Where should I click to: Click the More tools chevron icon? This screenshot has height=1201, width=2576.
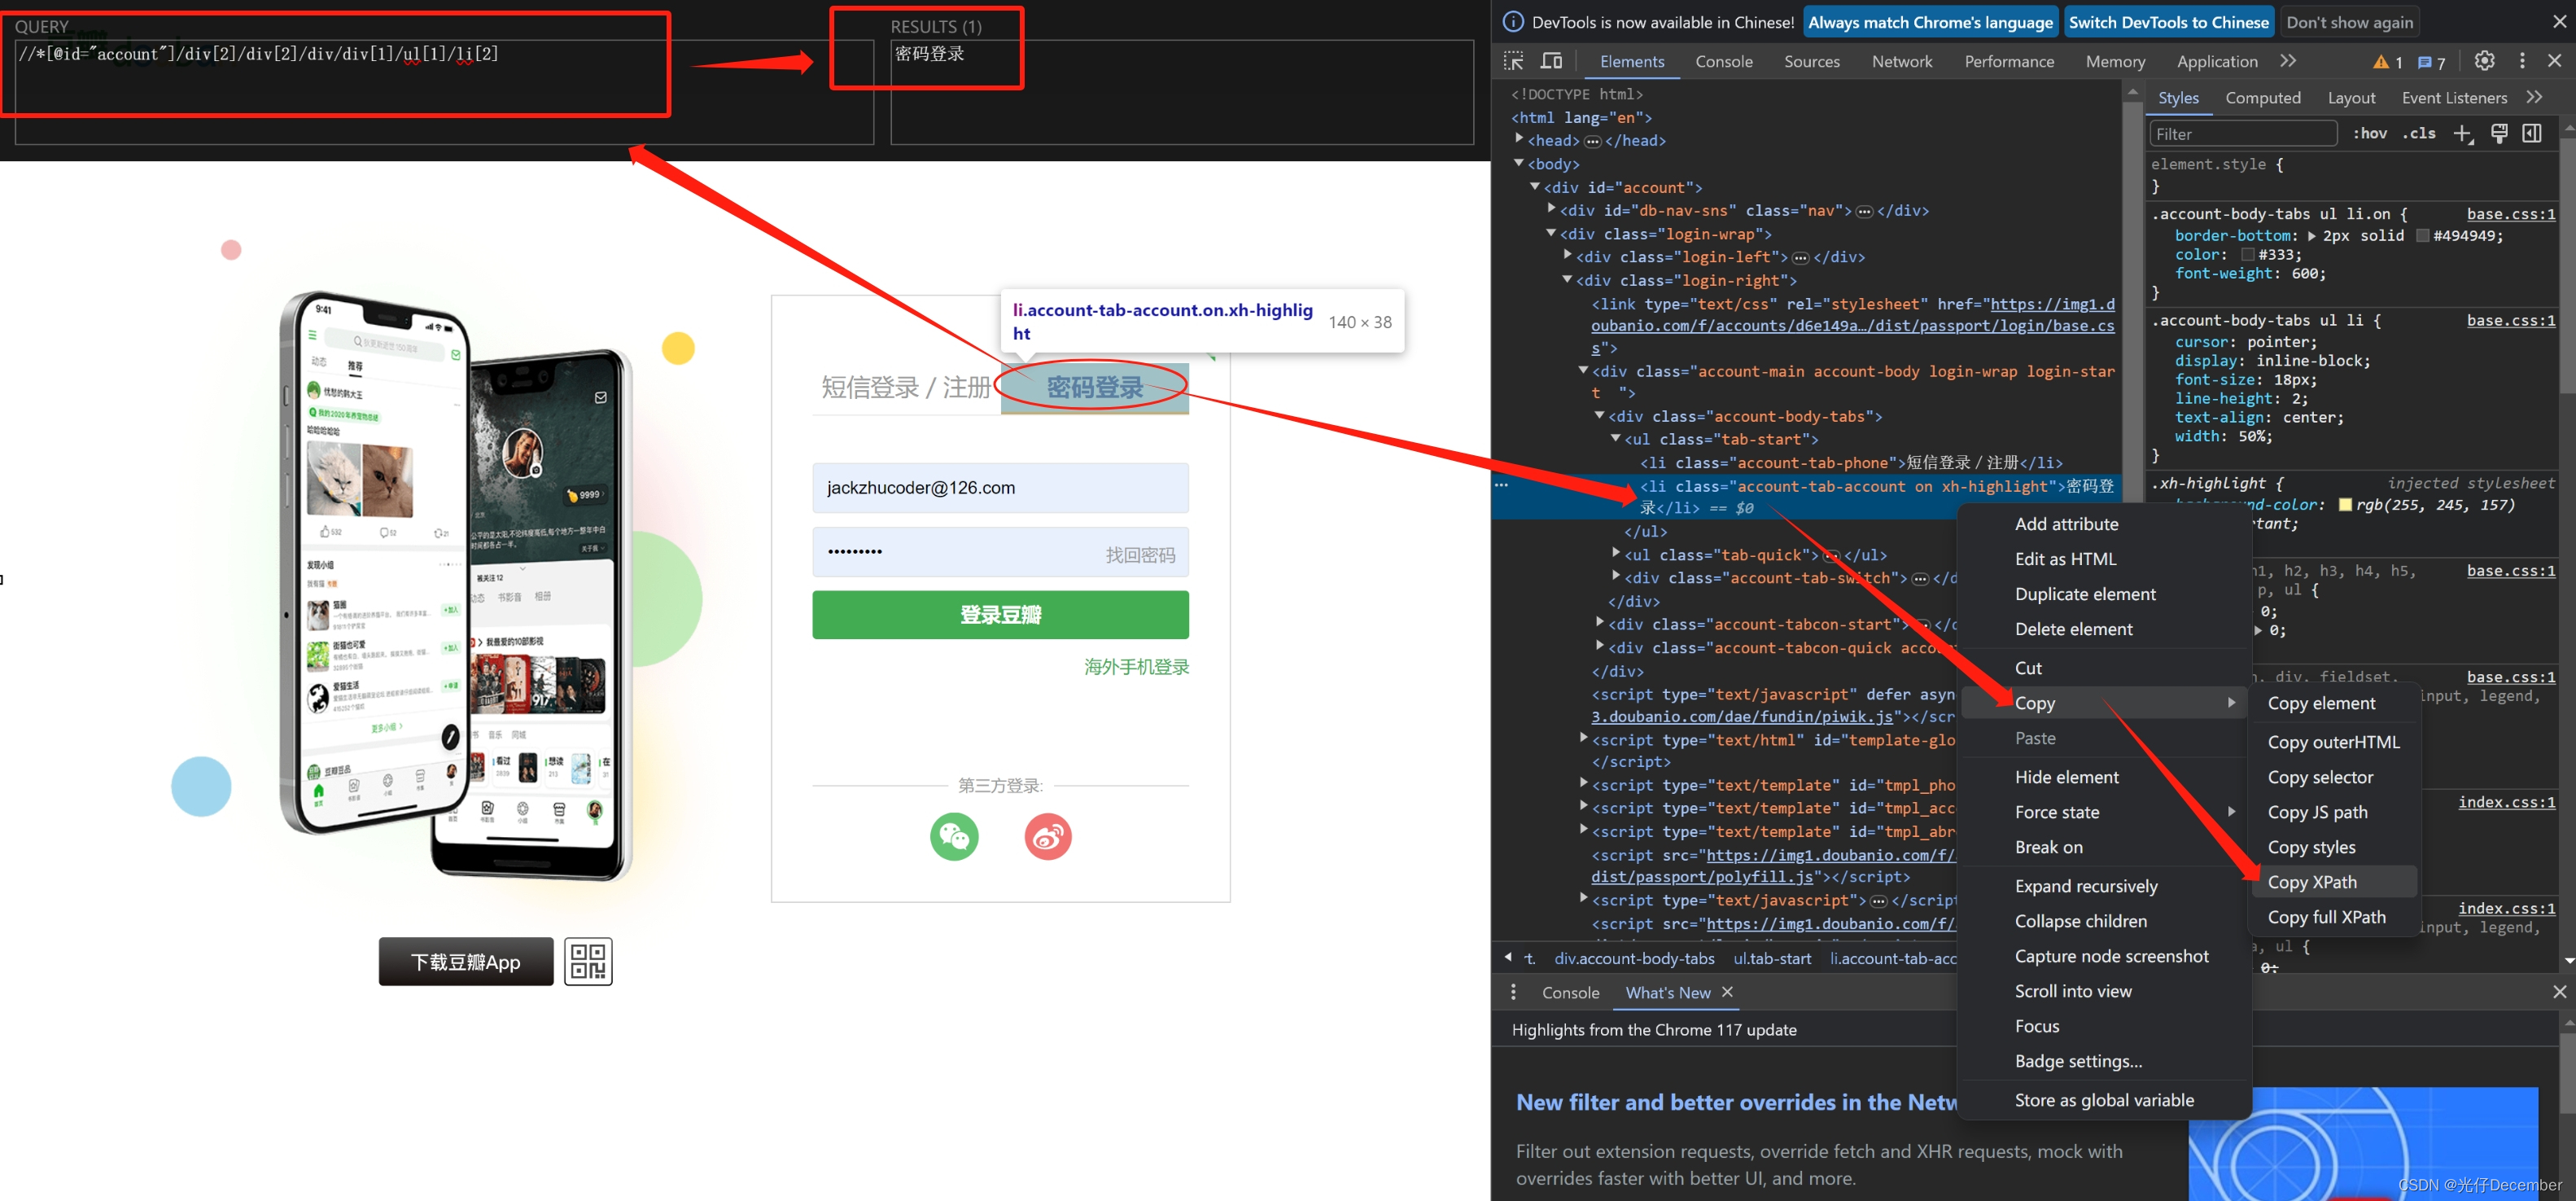pos(2292,64)
